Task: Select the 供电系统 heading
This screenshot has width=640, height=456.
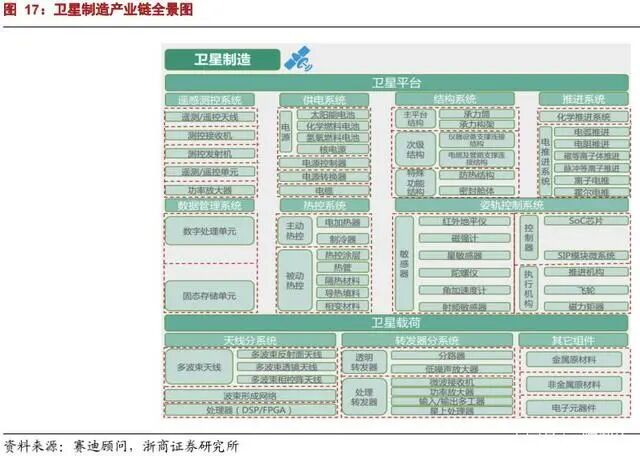Action: pyautogui.click(x=324, y=100)
